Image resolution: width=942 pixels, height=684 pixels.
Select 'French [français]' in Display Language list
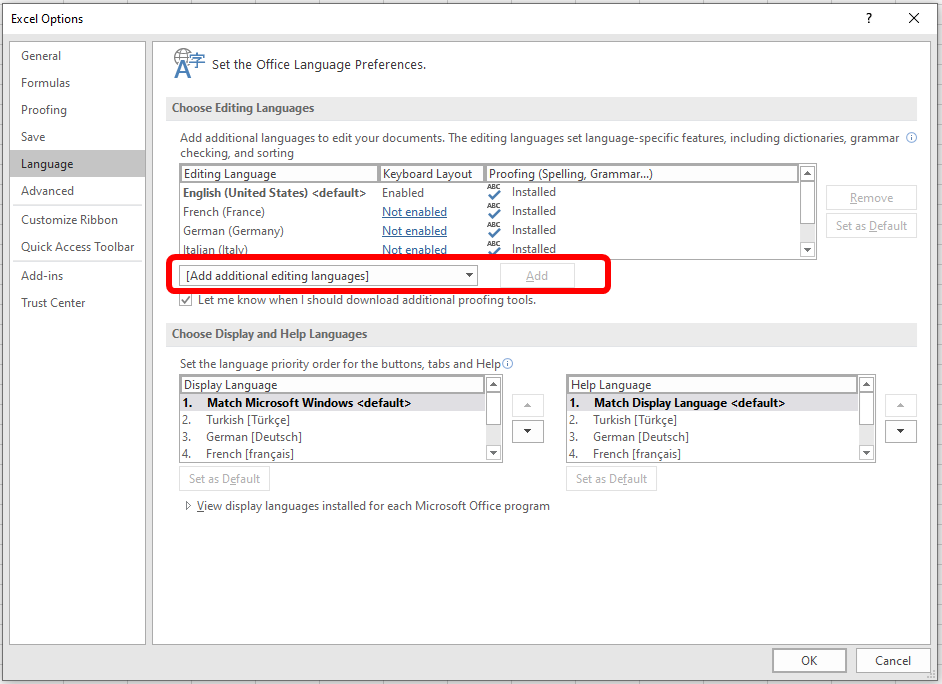pyautogui.click(x=333, y=454)
